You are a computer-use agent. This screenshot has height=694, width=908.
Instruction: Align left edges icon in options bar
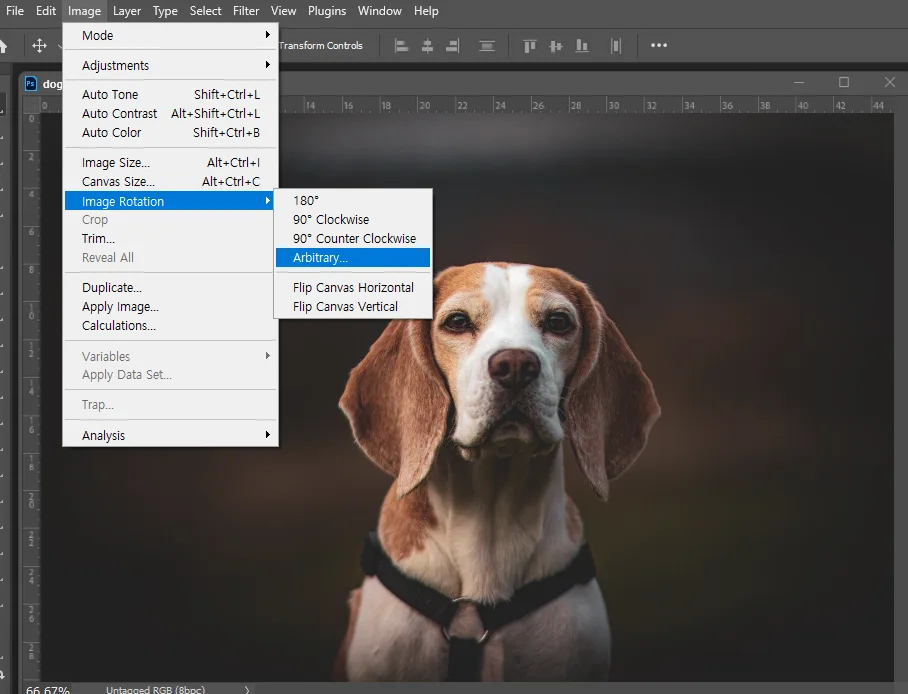[401, 46]
